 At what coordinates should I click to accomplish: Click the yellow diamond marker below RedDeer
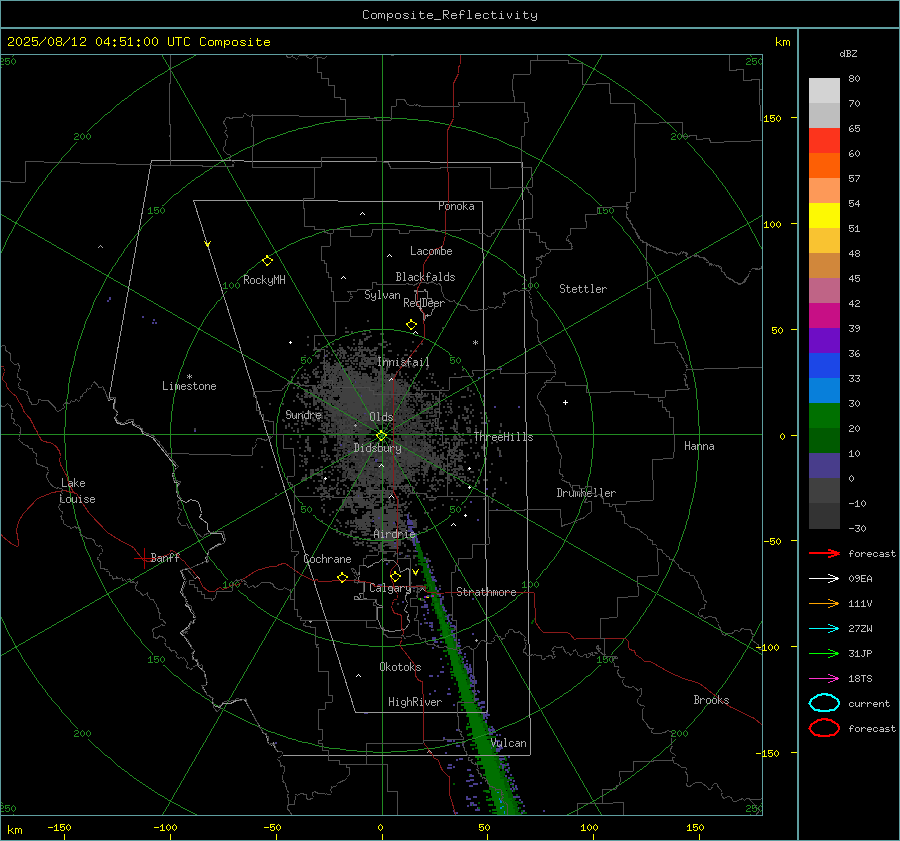pyautogui.click(x=412, y=325)
